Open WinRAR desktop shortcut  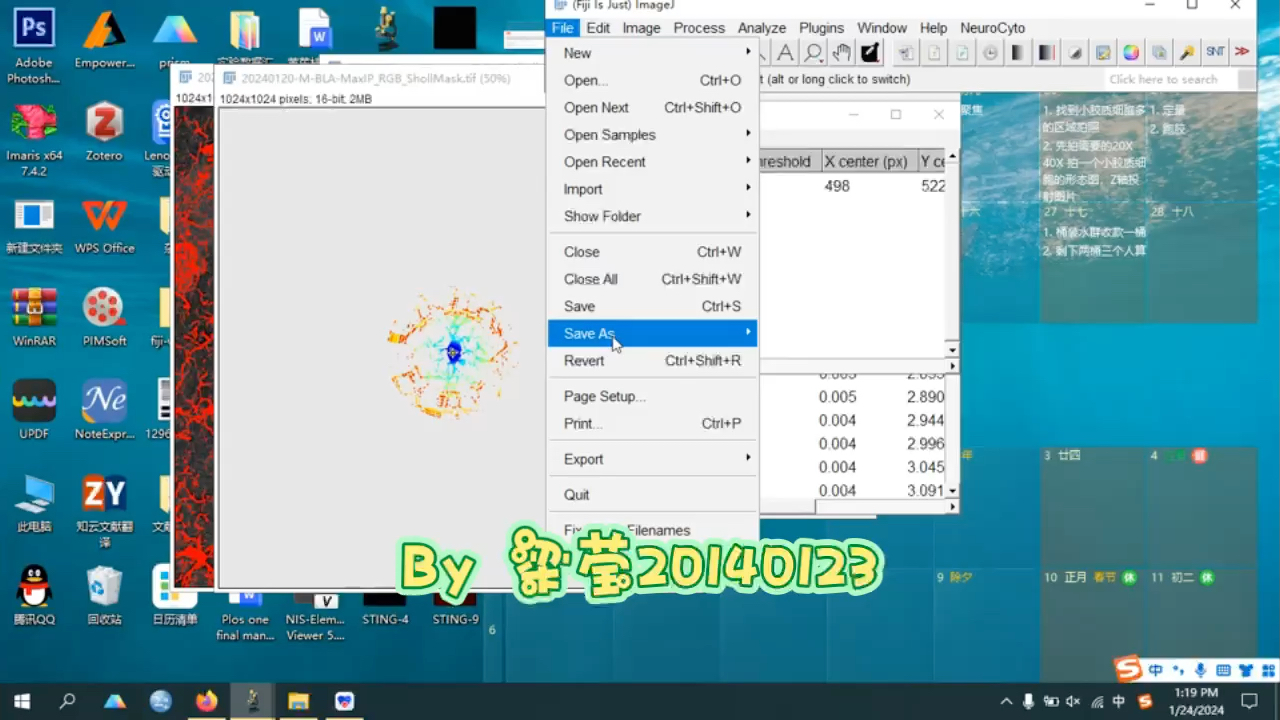click(x=34, y=317)
